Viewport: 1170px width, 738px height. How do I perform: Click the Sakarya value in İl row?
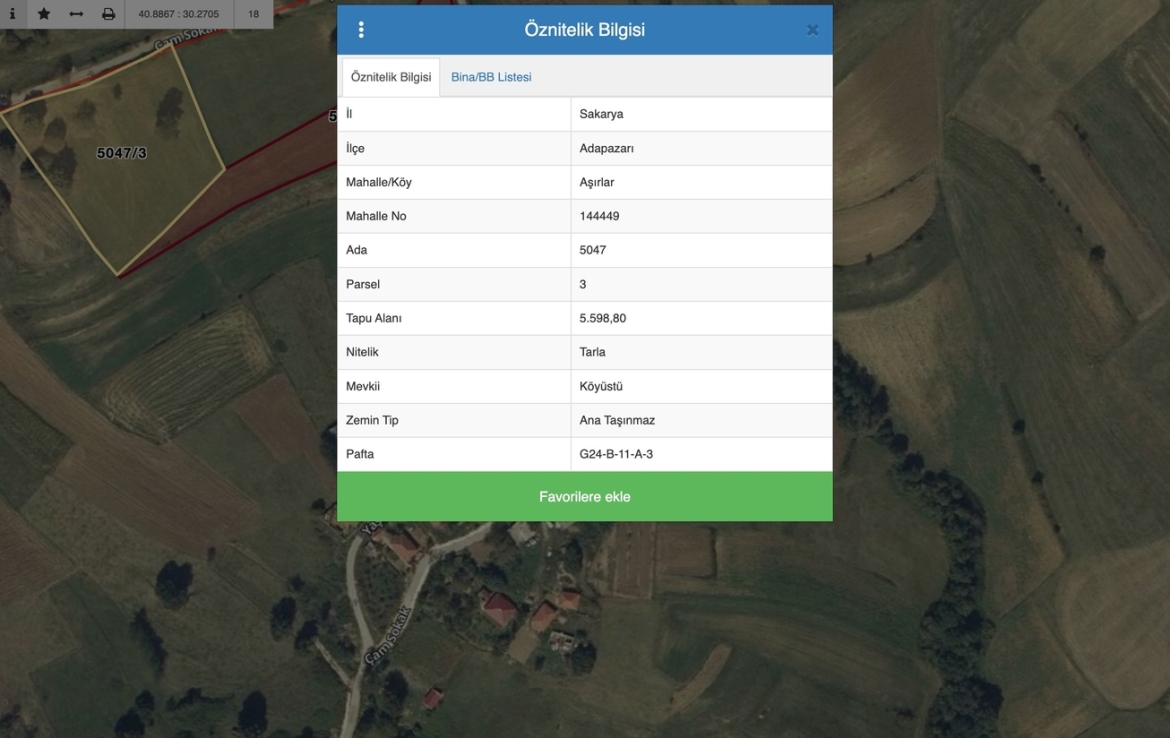[601, 114]
